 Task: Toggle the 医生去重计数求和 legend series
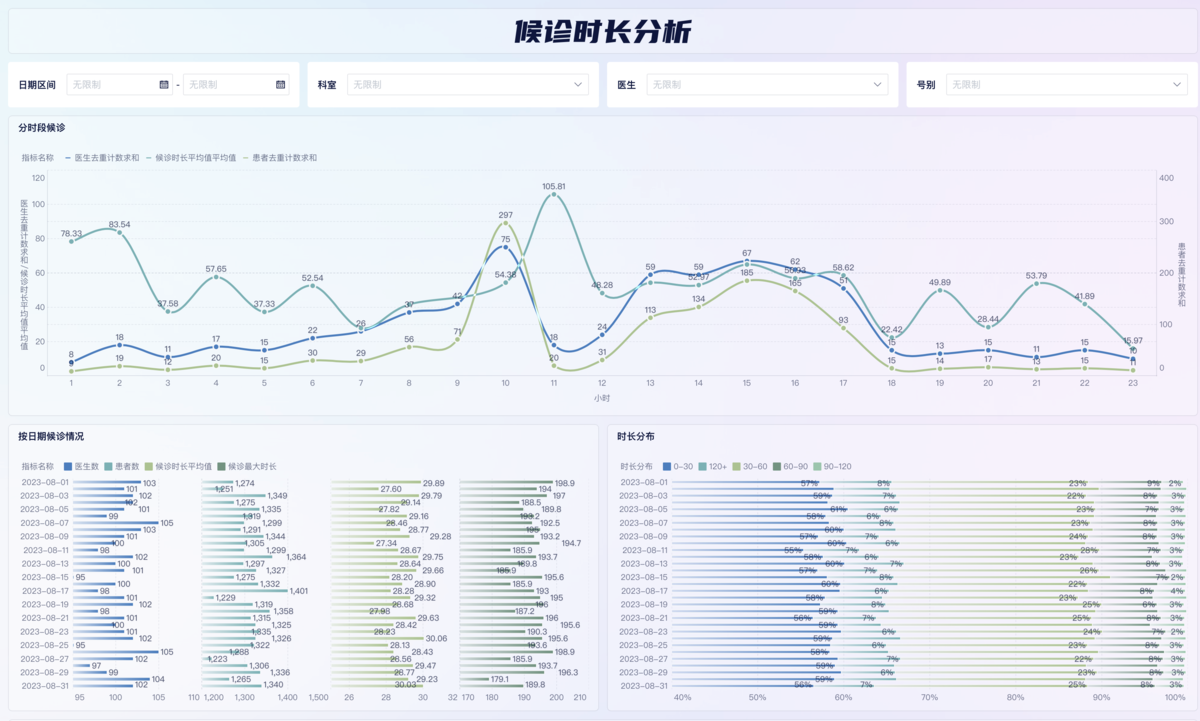(x=102, y=158)
